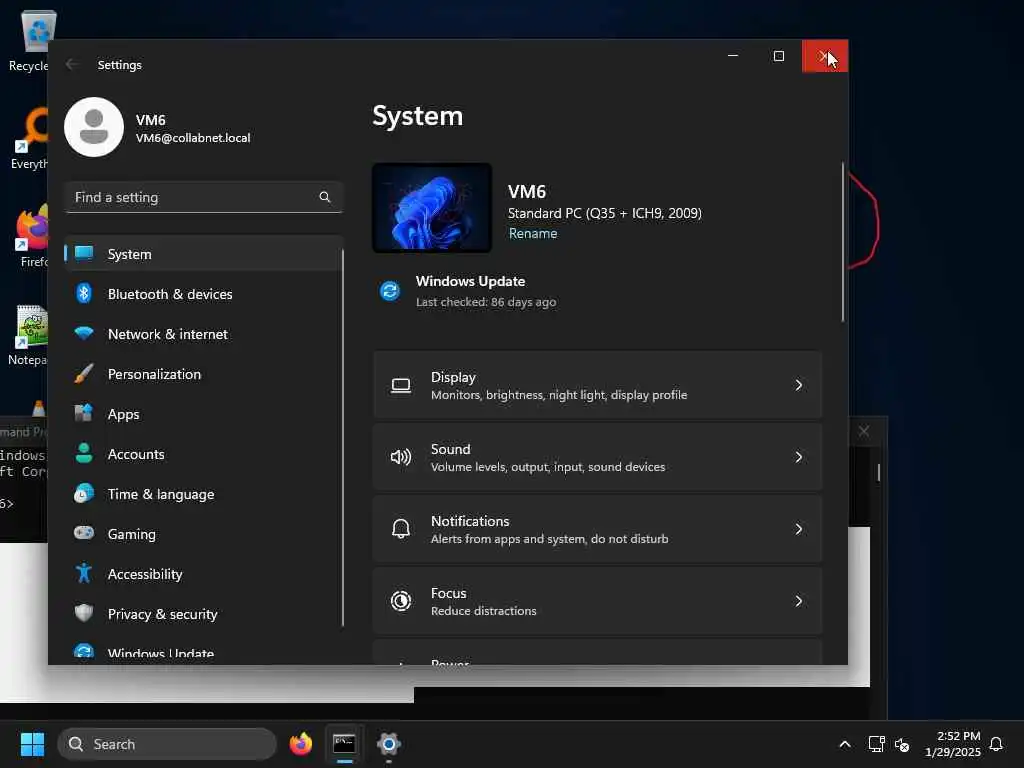Click the settings content vertical scrollbar
1024x768 pixels.
[842, 242]
